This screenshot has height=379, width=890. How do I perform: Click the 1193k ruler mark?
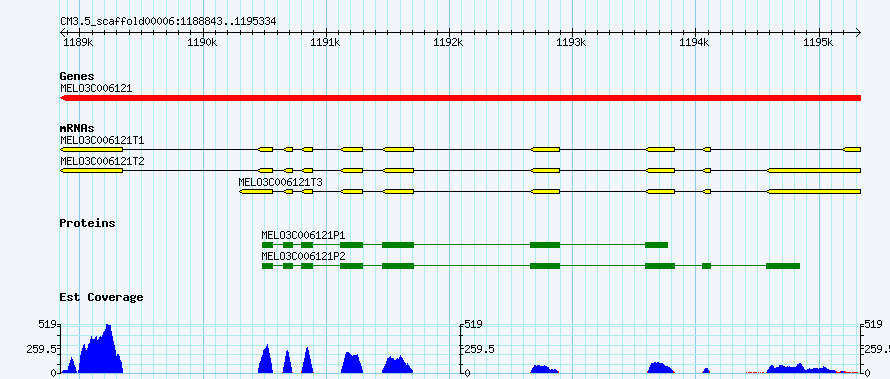point(572,43)
